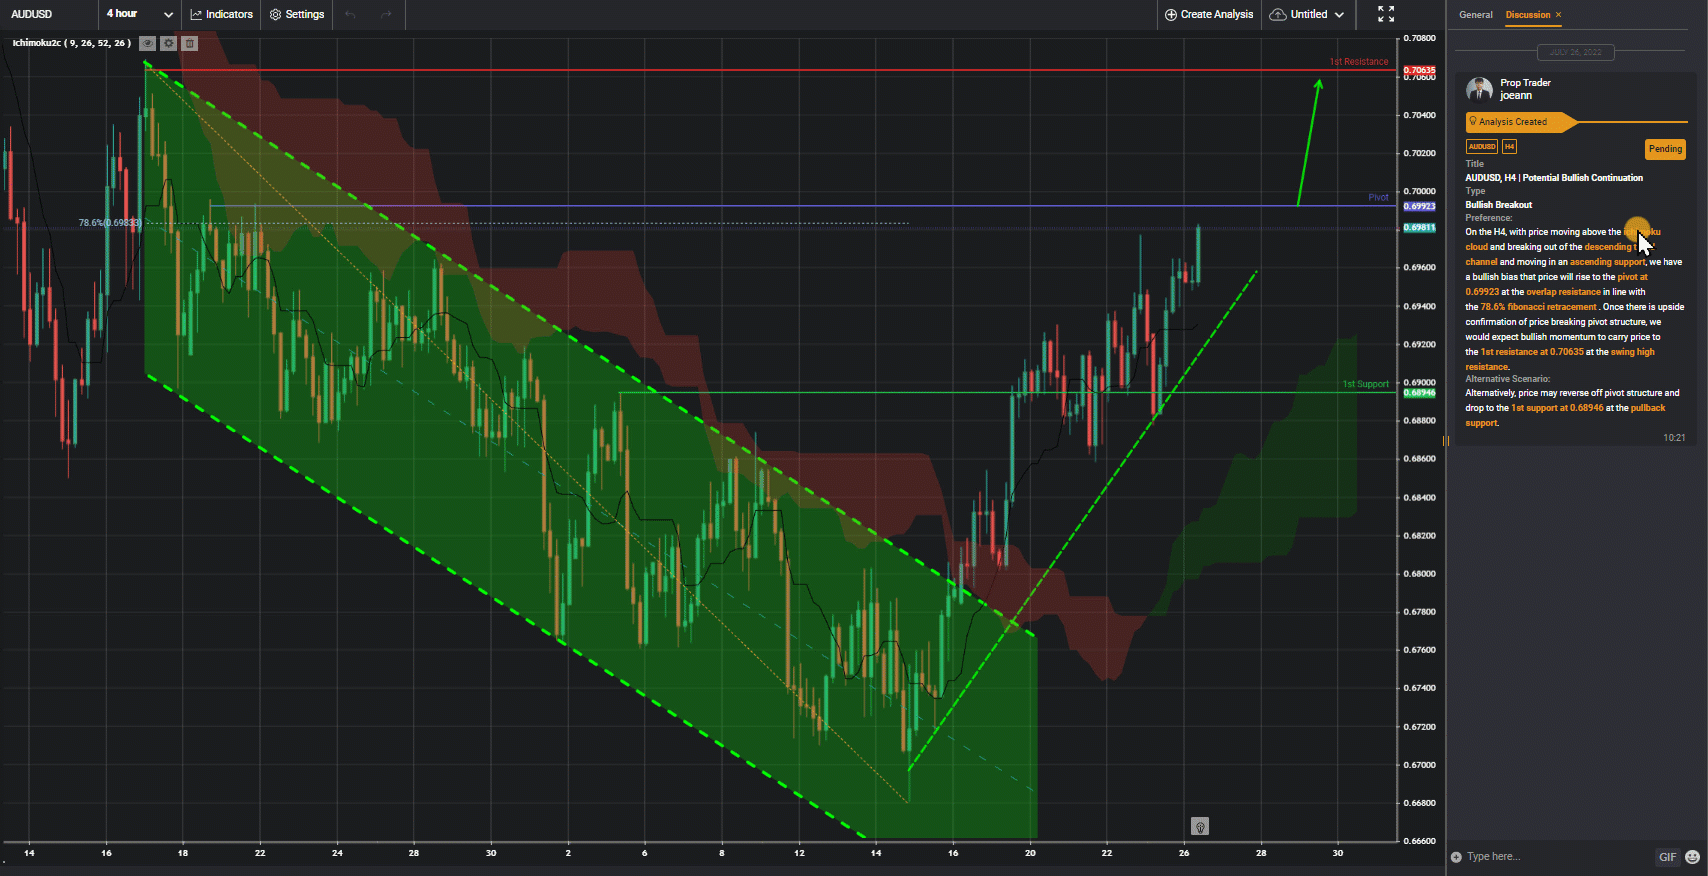Open joeann's profile avatar

(1479, 89)
